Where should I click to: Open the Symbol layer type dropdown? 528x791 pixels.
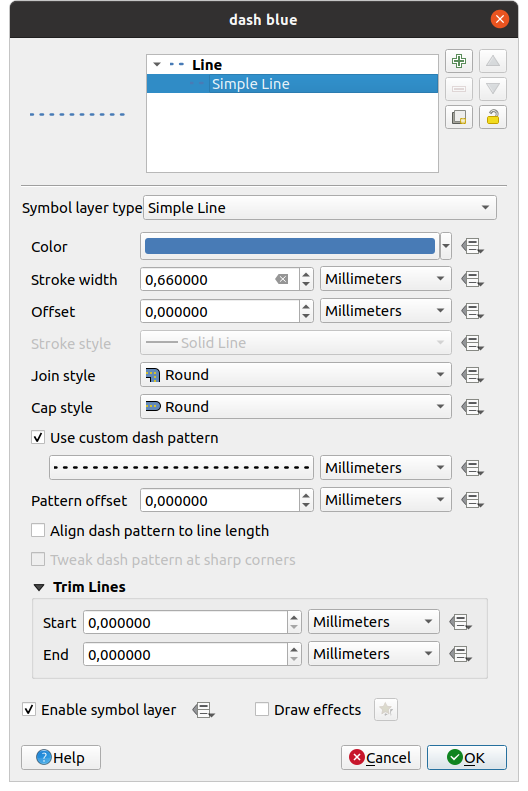point(320,208)
